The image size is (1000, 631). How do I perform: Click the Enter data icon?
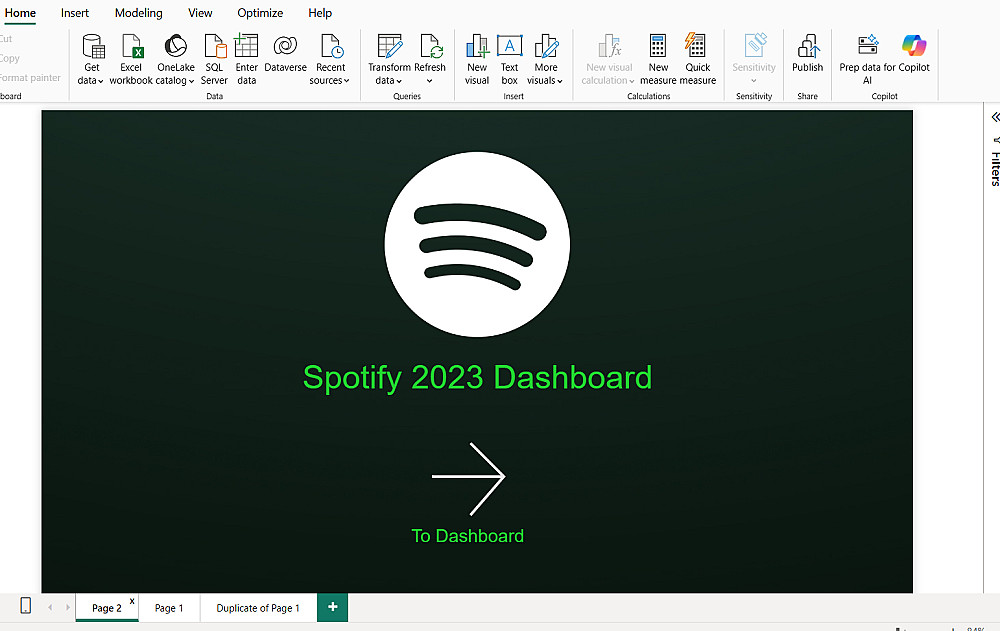pyautogui.click(x=246, y=46)
